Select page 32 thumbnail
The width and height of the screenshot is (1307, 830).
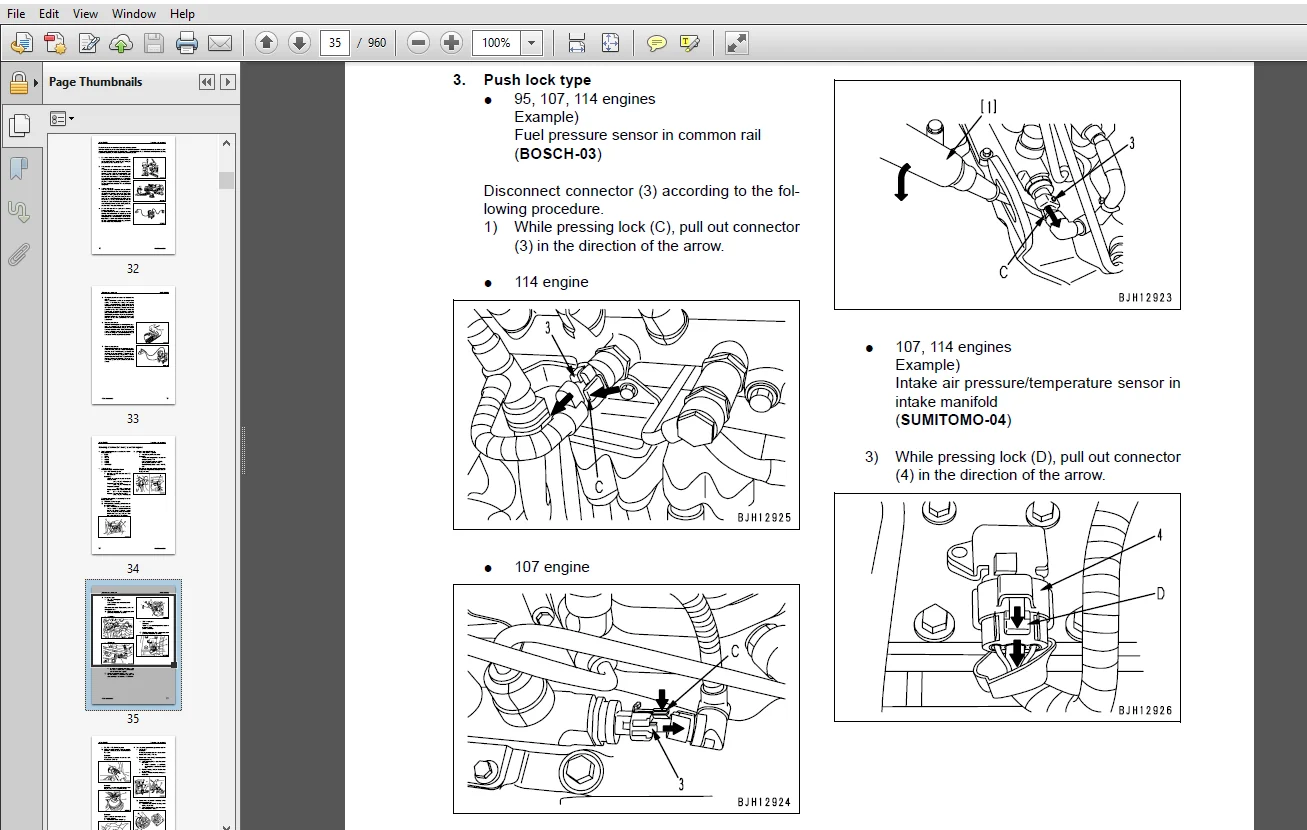[x=133, y=195]
